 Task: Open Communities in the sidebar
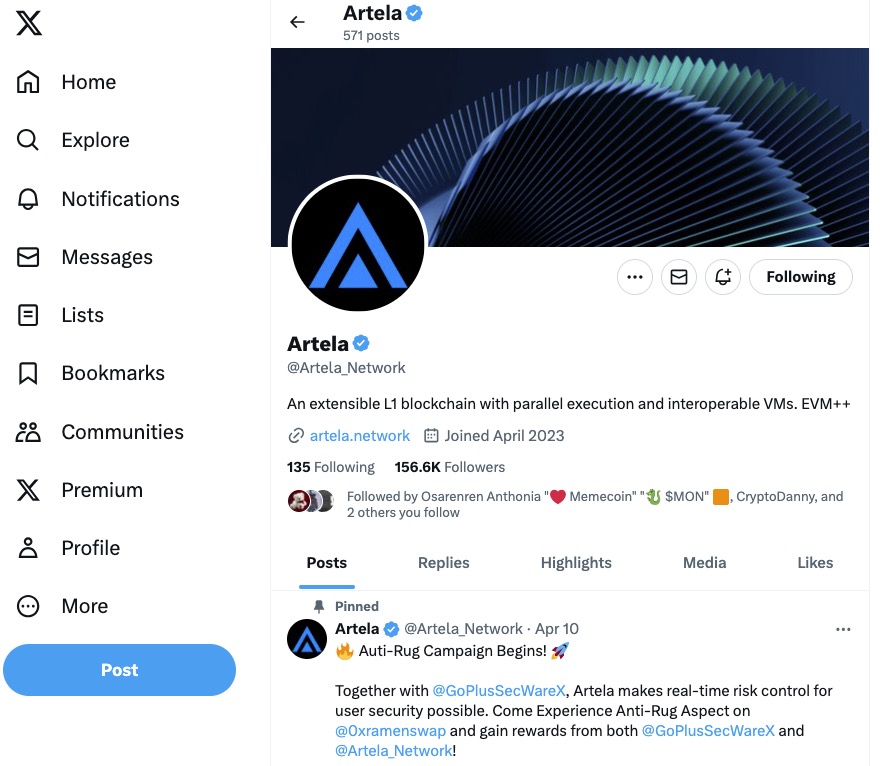pyautogui.click(x=100, y=432)
